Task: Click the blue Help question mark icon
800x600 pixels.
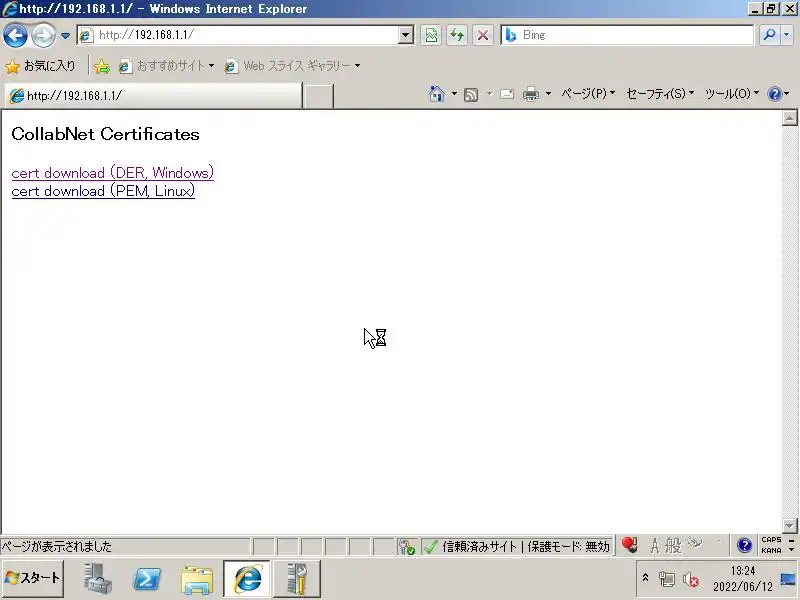Action: [774, 94]
